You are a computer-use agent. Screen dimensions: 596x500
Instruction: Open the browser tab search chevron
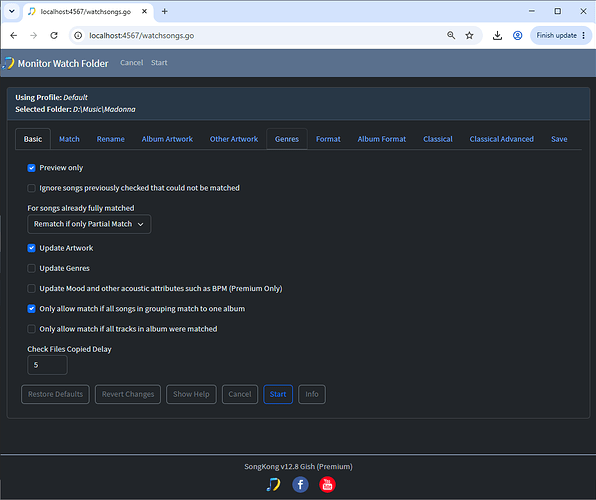(x=12, y=11)
